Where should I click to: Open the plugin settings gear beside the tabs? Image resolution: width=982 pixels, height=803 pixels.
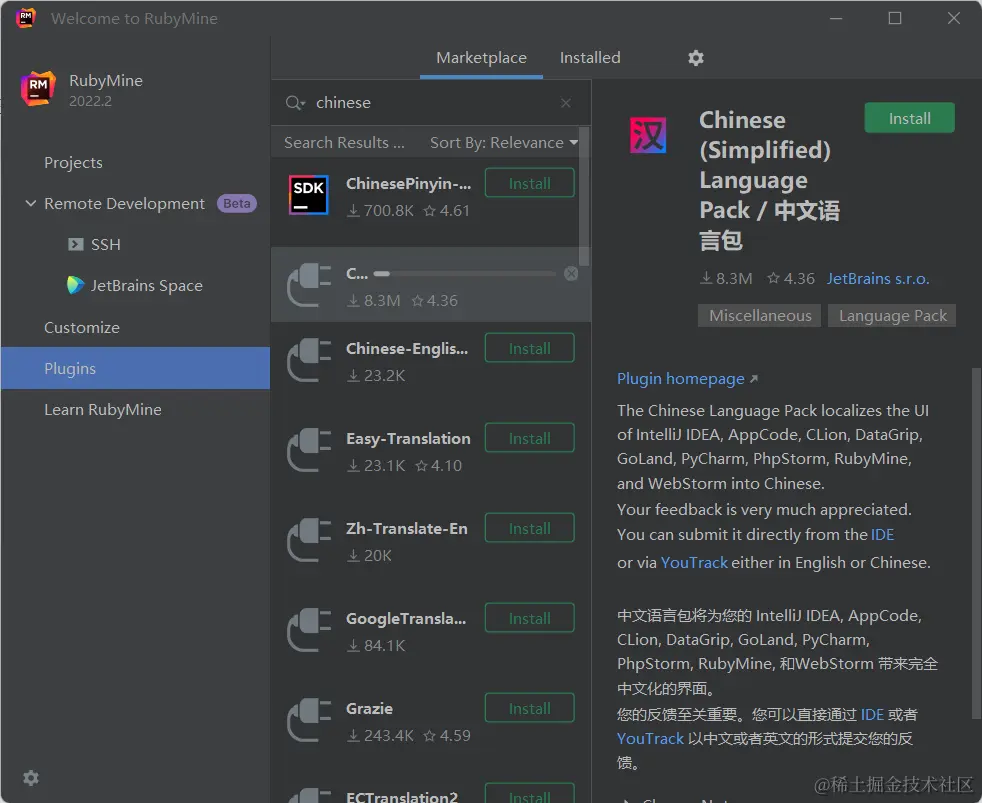696,58
